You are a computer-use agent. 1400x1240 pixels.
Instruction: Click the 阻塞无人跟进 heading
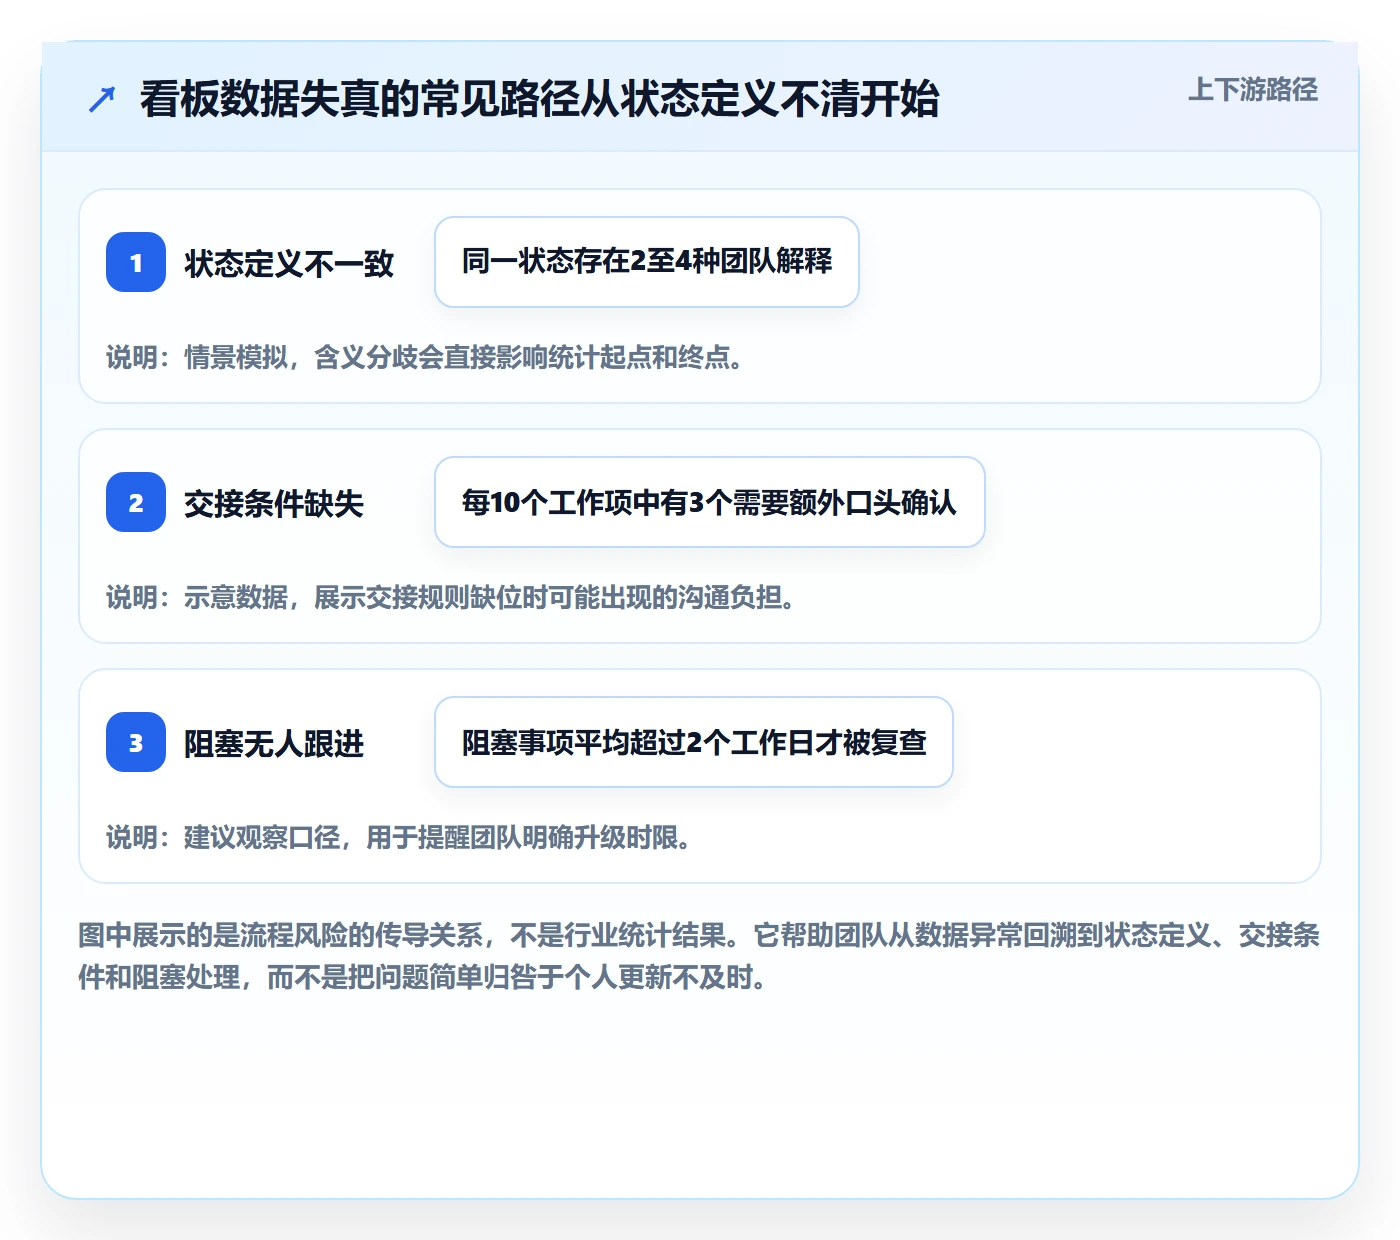tap(274, 743)
